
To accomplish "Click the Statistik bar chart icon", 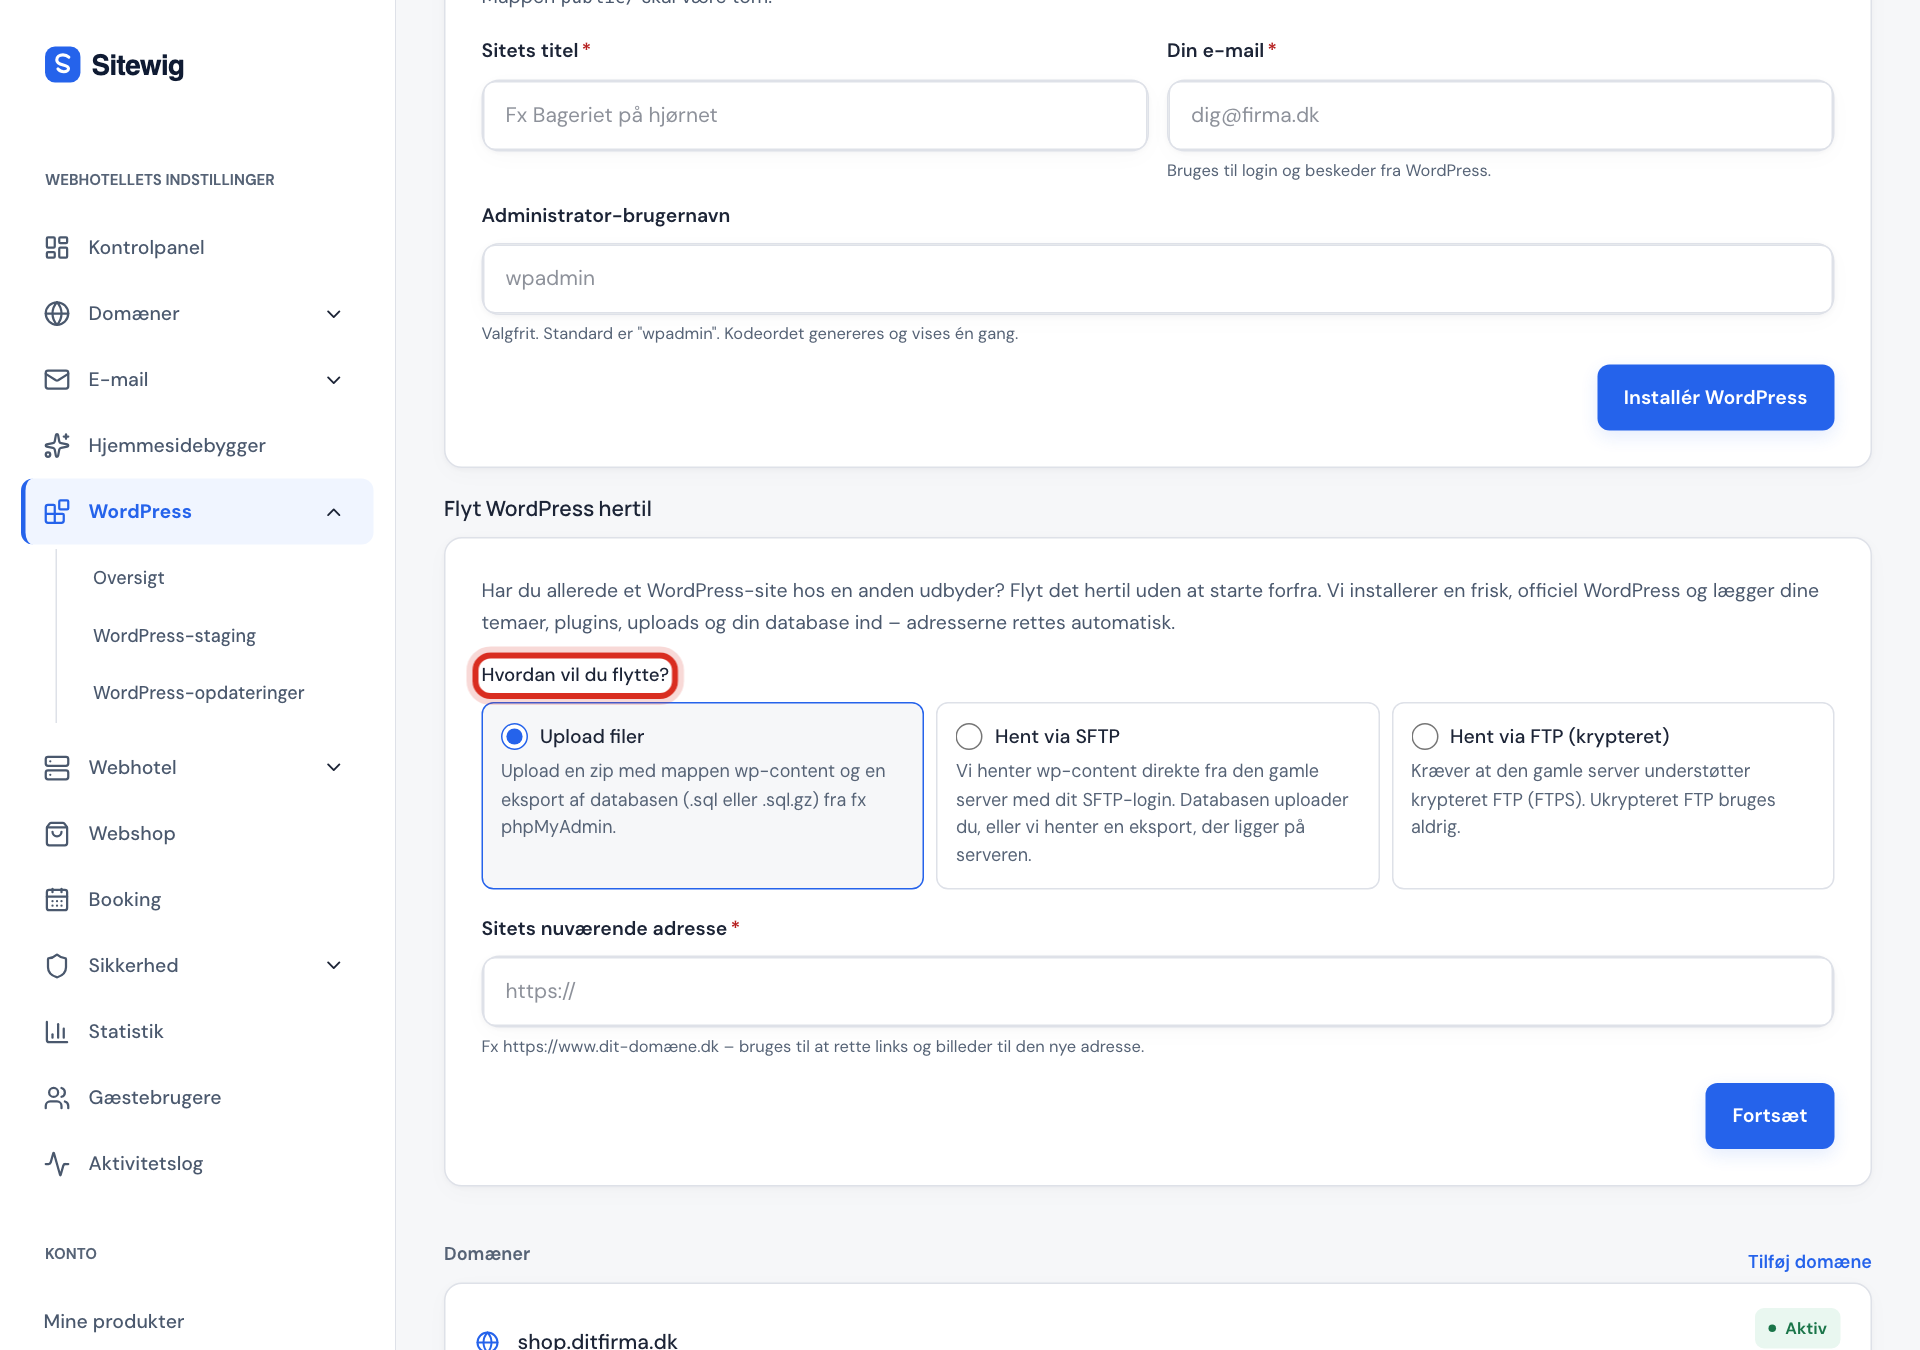I will coord(57,1031).
